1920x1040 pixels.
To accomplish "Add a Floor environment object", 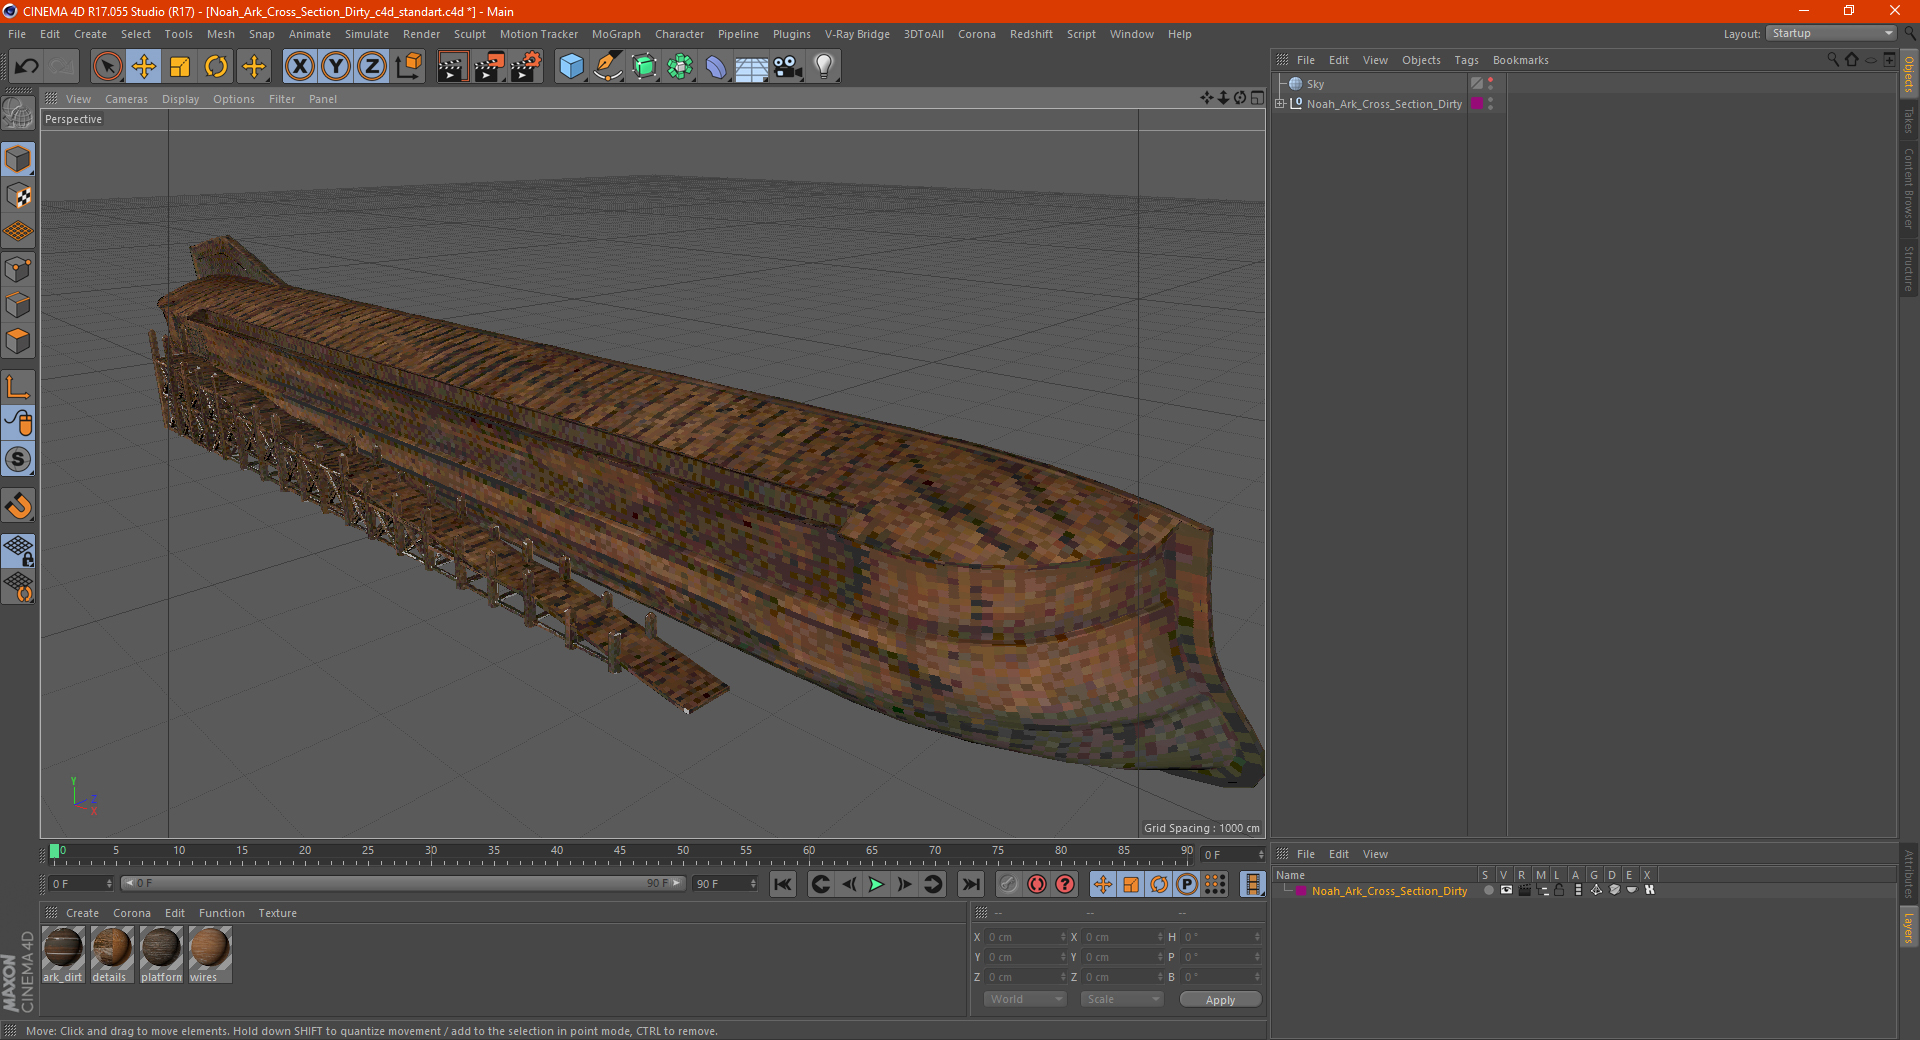I will 751,67.
